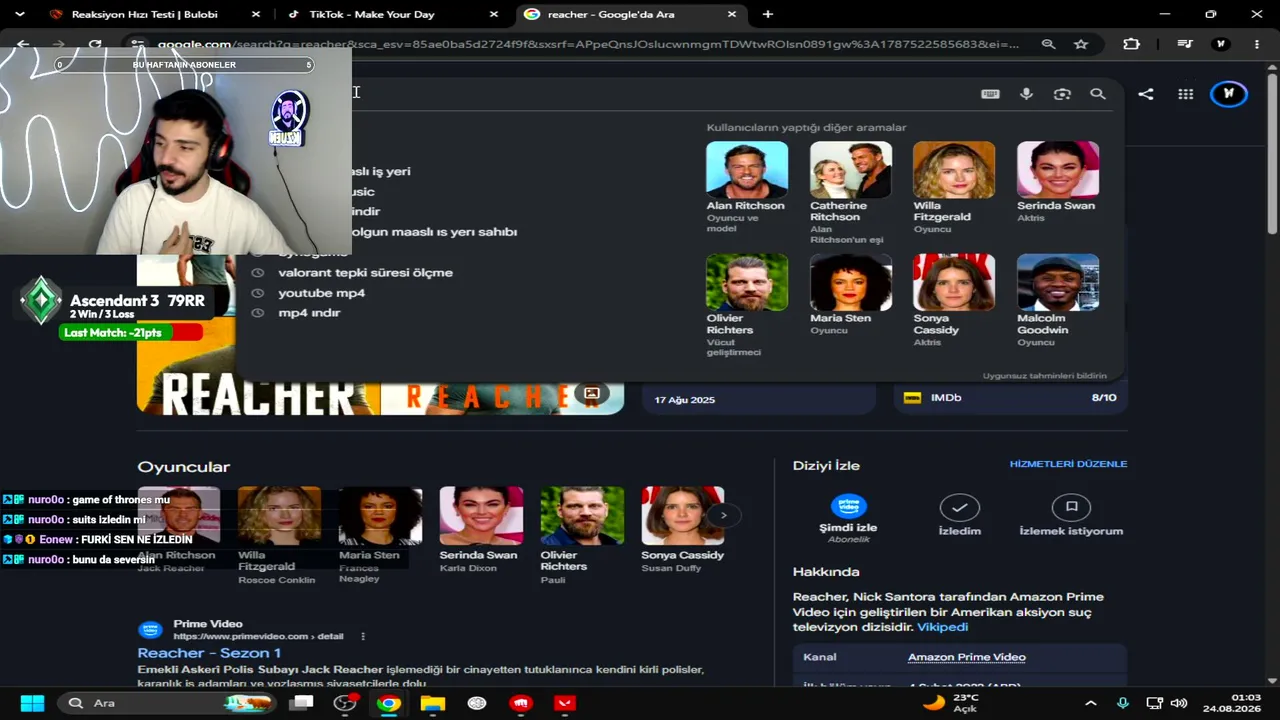Open the Windows Start menu
Image resolution: width=1280 pixels, height=720 pixels.
(x=32, y=703)
